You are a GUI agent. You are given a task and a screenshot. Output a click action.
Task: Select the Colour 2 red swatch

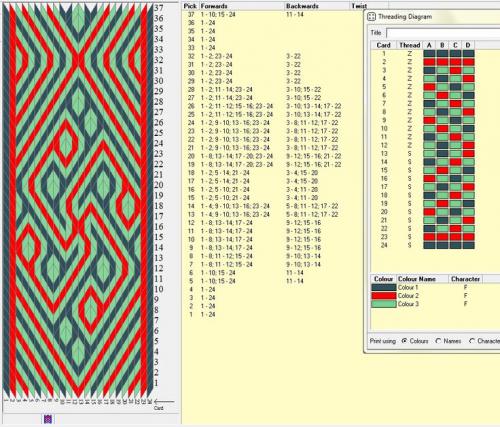(x=384, y=296)
